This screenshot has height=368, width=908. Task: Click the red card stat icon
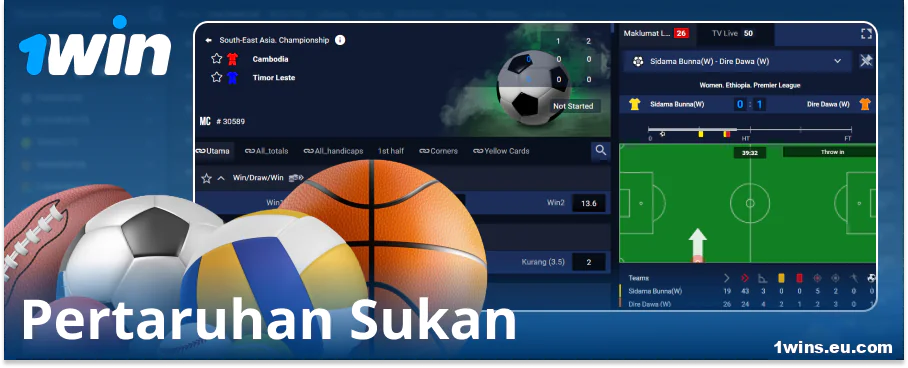[x=799, y=278]
